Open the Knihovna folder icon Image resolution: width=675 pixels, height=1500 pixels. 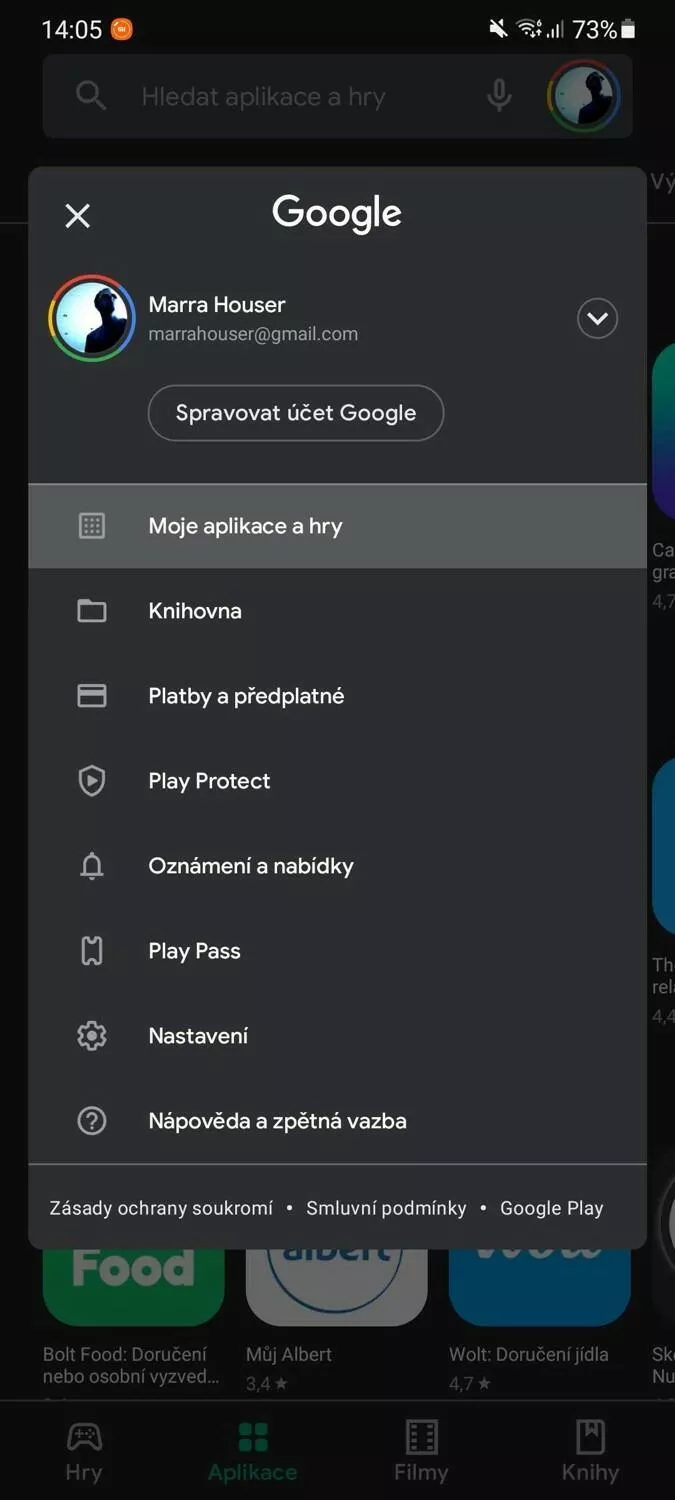coord(92,611)
